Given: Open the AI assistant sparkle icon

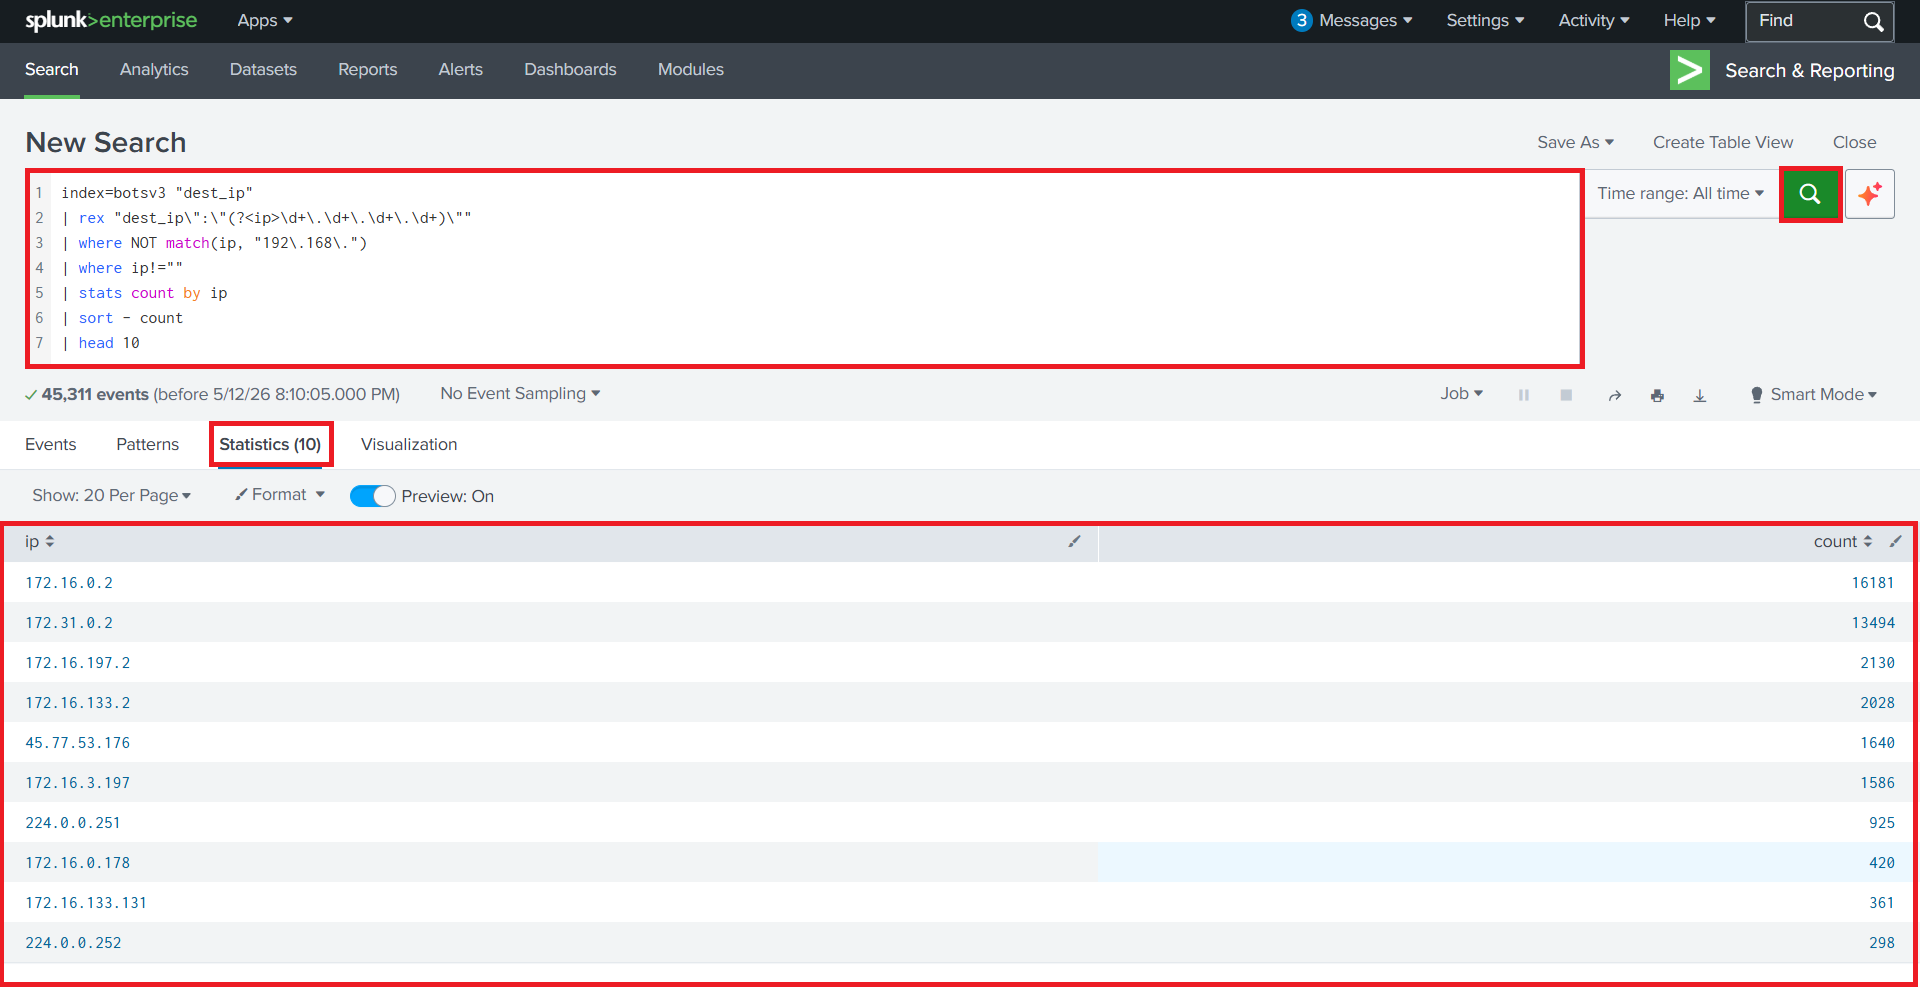Looking at the screenshot, I should pos(1870,194).
